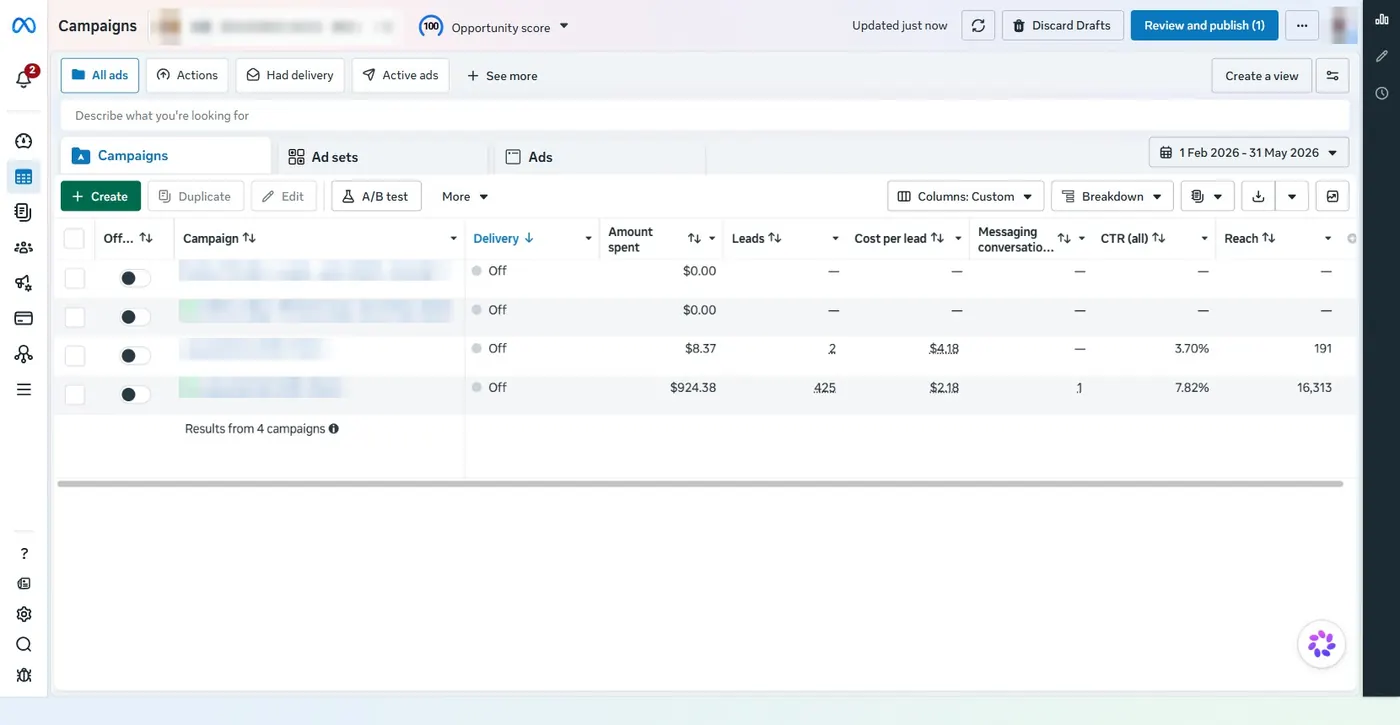Click Discard Drafts

[1062, 26]
